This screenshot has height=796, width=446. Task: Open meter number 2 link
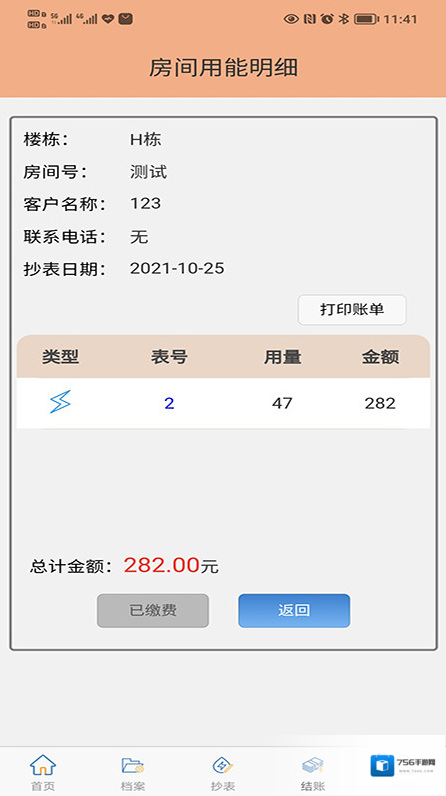(x=169, y=404)
